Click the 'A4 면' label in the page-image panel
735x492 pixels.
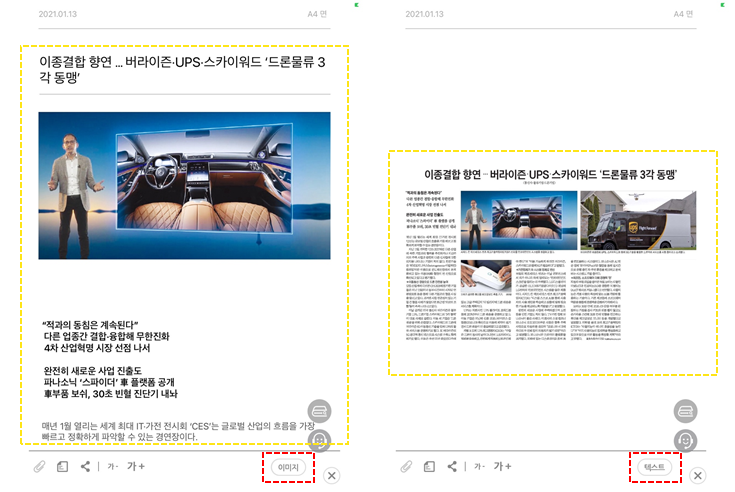pyautogui.click(x=683, y=14)
